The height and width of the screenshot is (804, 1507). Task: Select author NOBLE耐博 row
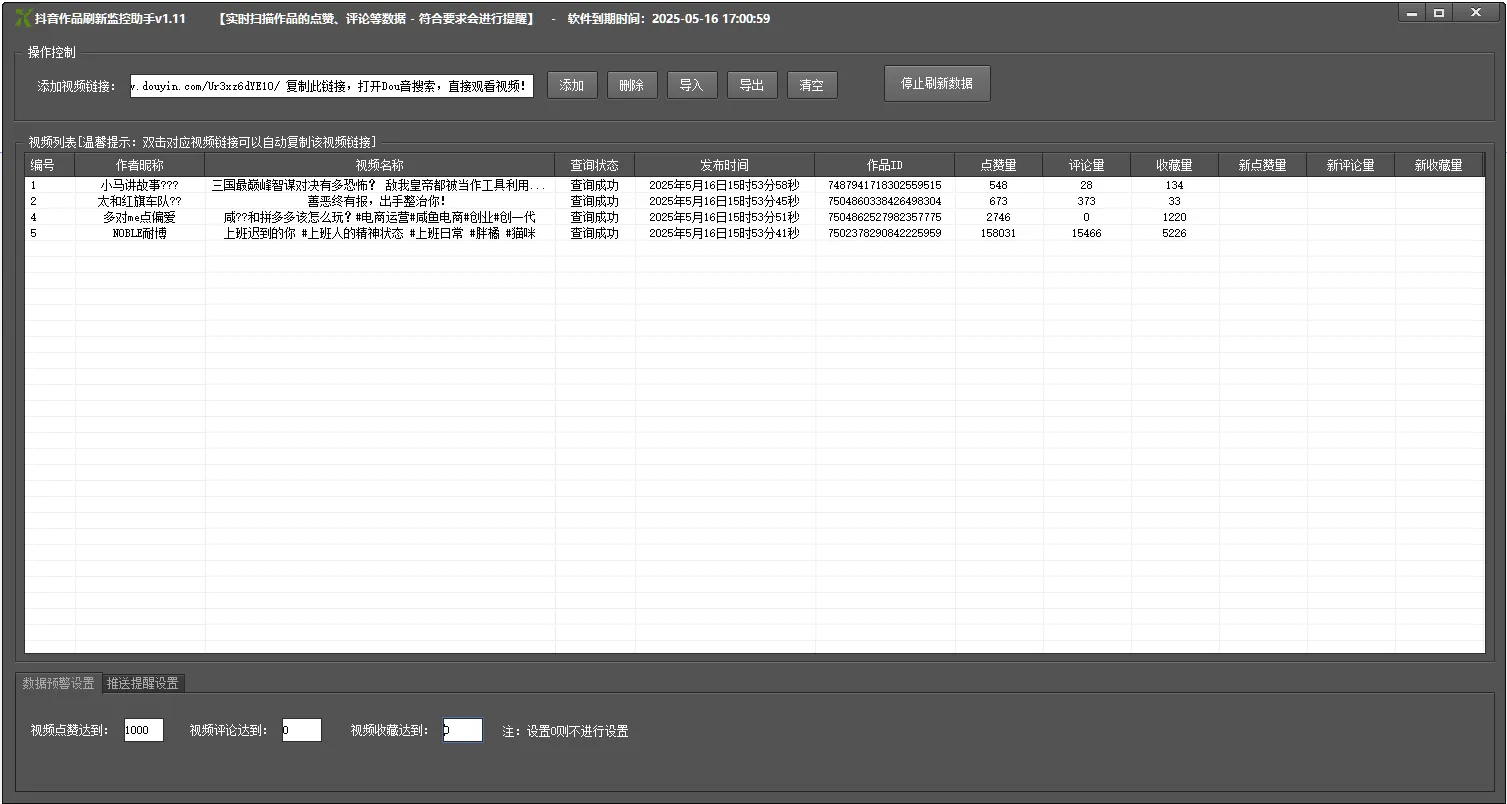coord(140,233)
